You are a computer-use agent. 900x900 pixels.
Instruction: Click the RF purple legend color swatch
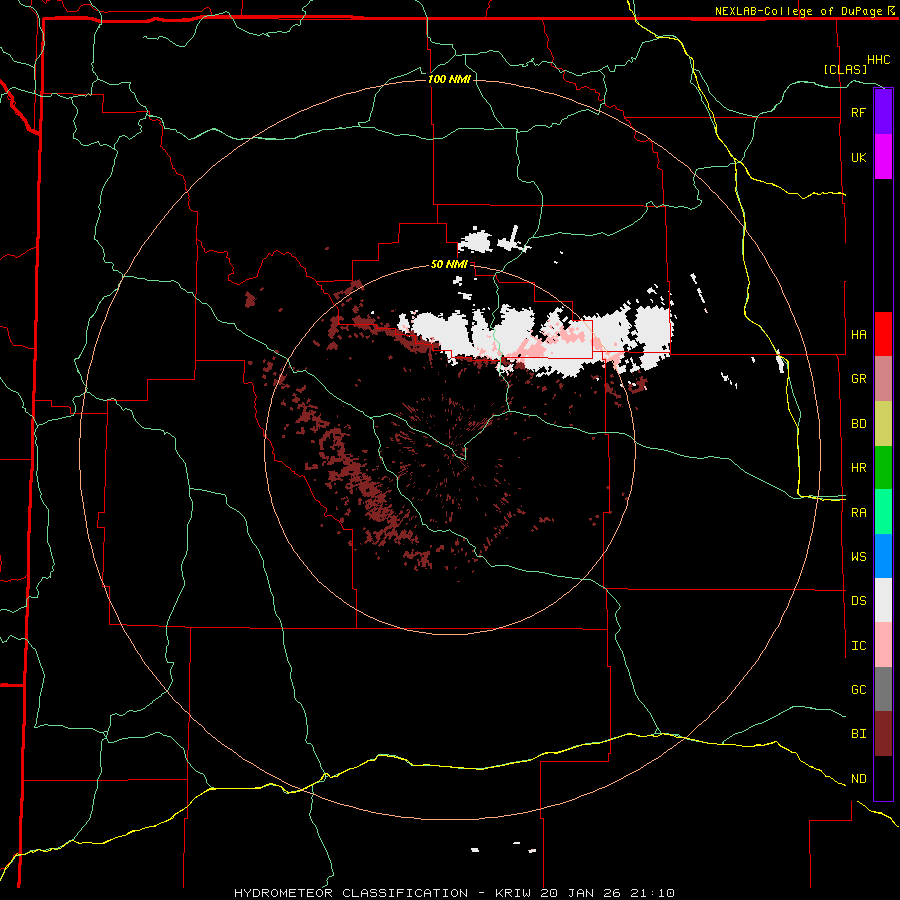coord(883,112)
